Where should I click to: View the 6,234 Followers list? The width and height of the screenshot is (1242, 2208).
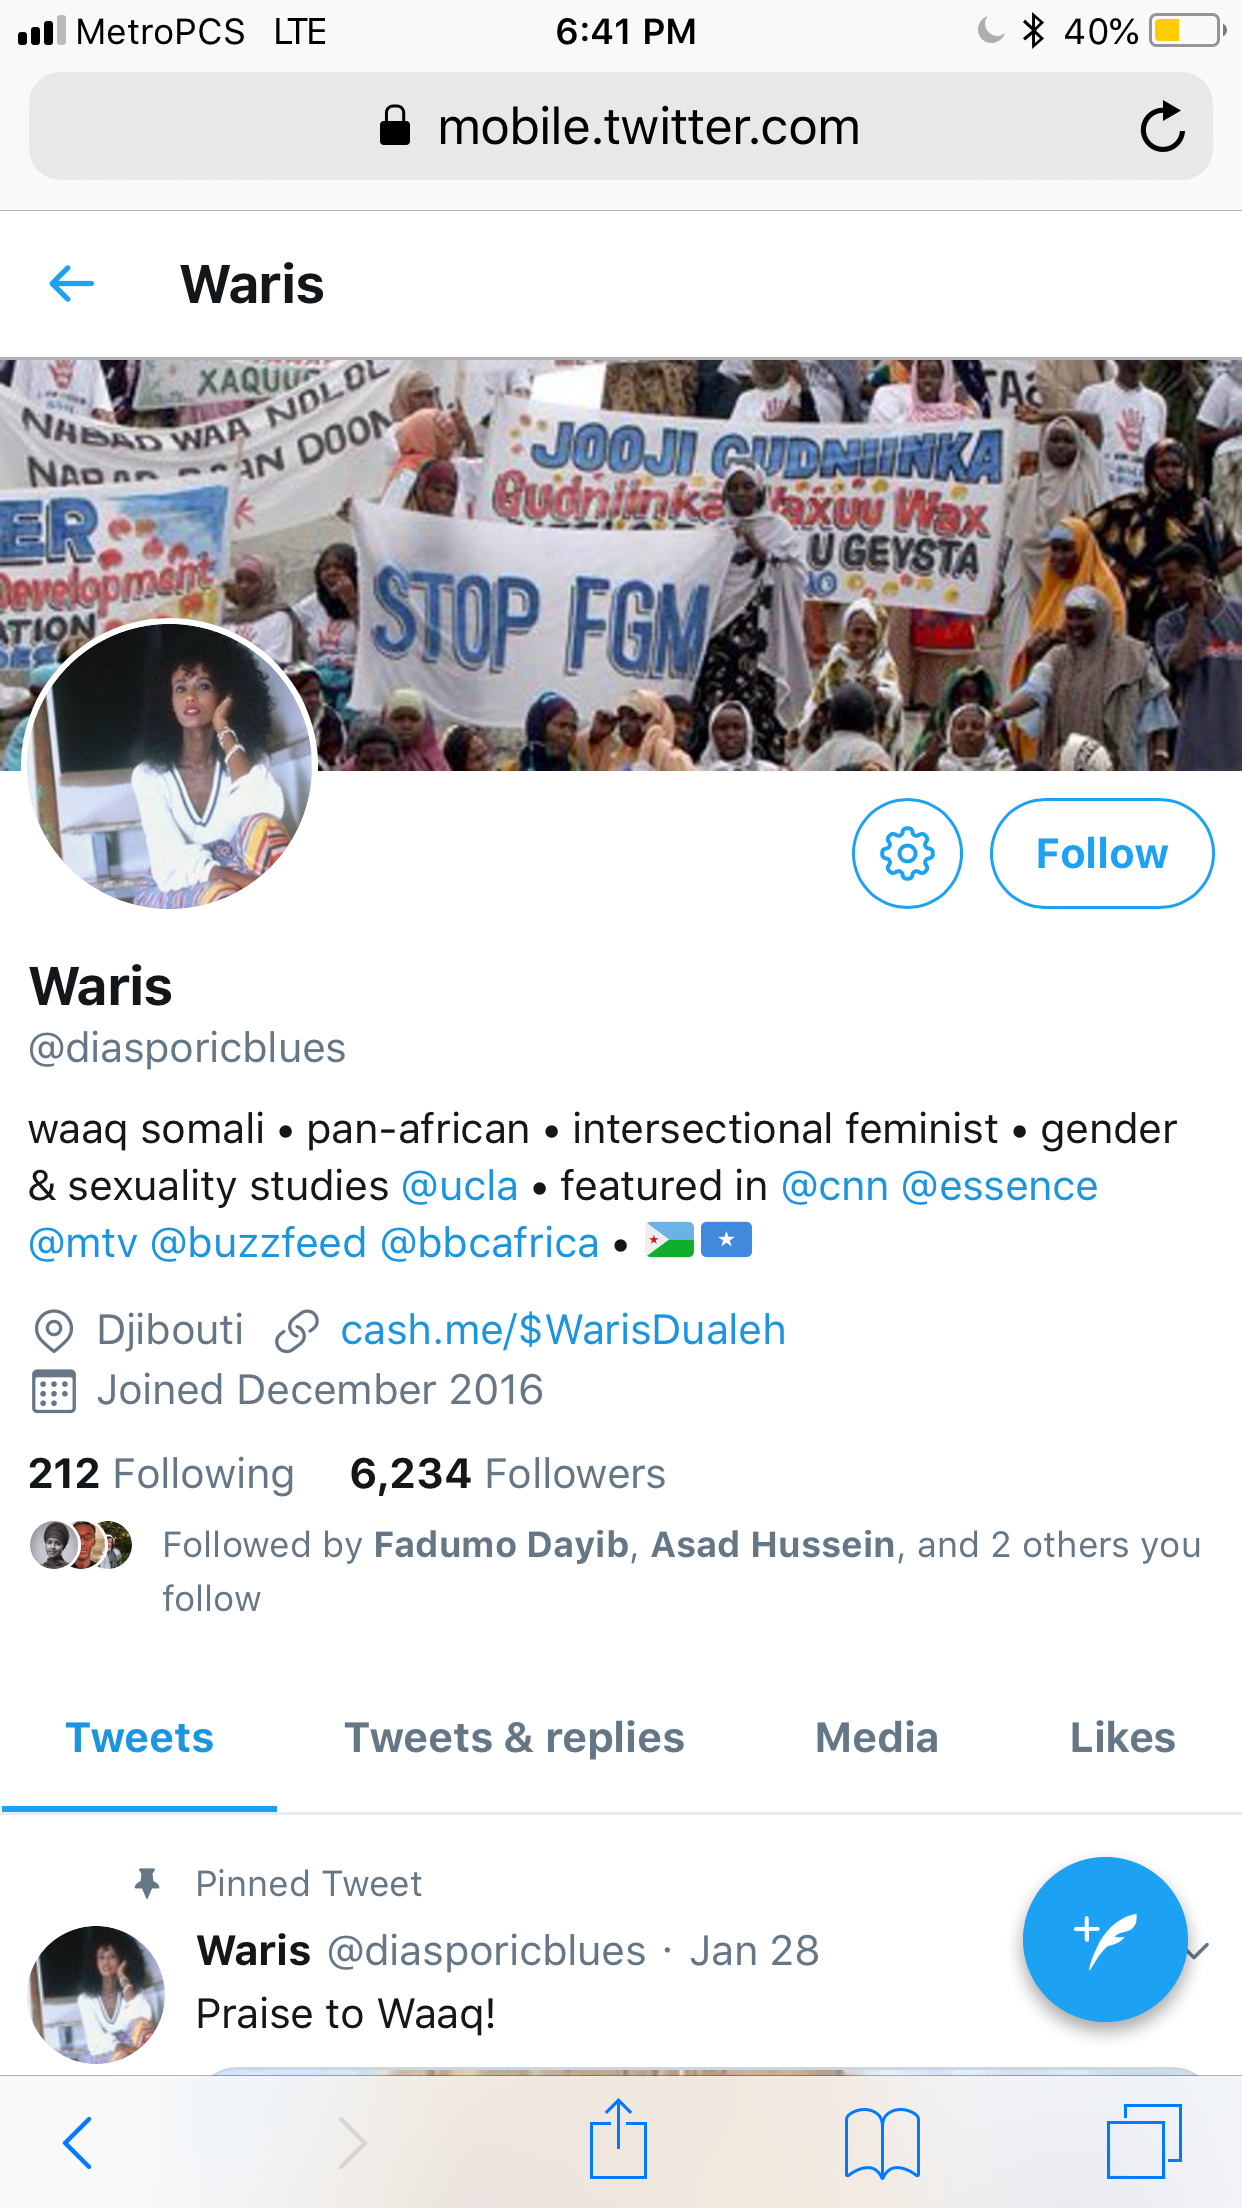[507, 1474]
